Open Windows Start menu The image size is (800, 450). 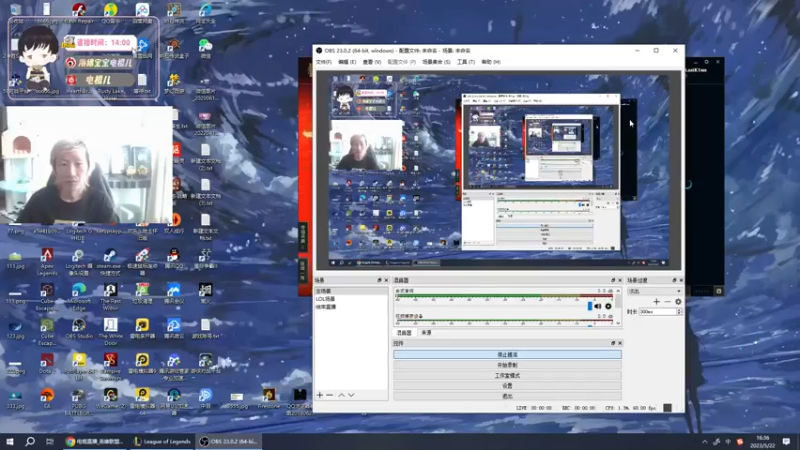tap(10, 441)
